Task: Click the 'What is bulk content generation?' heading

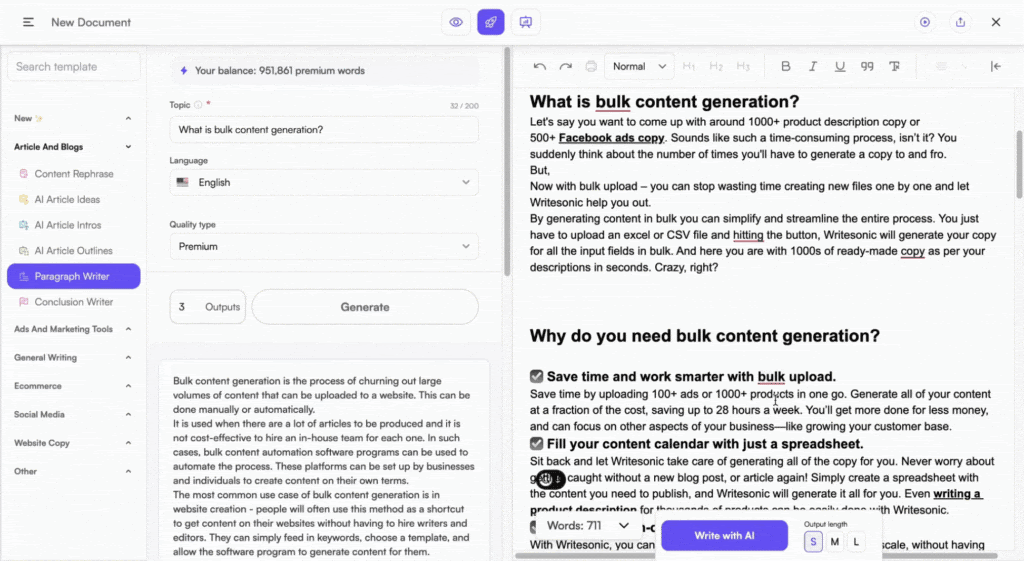Action: [x=664, y=101]
